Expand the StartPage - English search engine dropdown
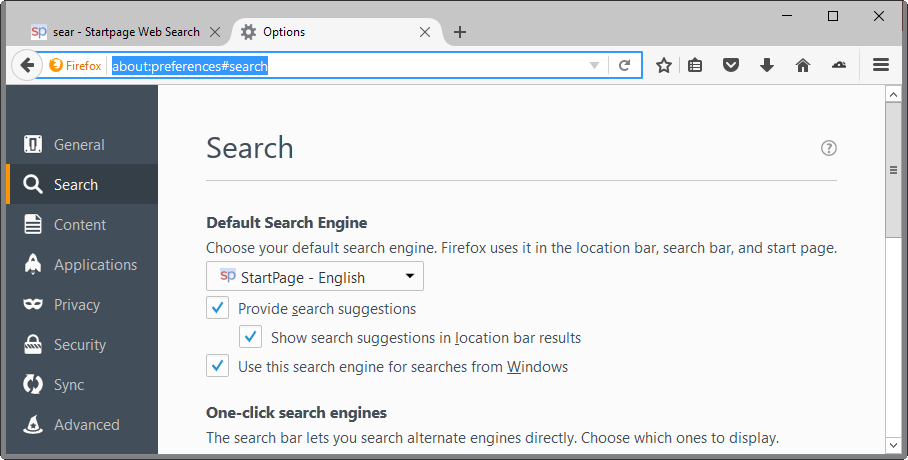908x460 pixels. pos(315,276)
